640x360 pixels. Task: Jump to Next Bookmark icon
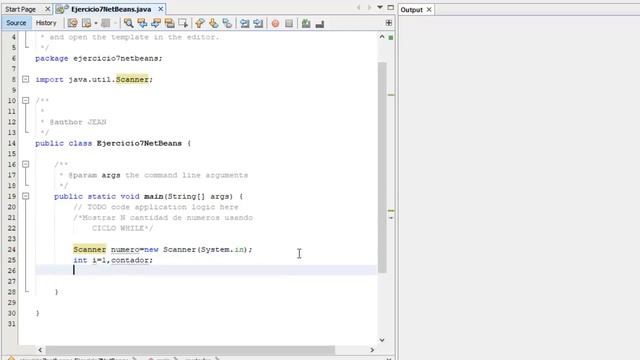pos(213,23)
